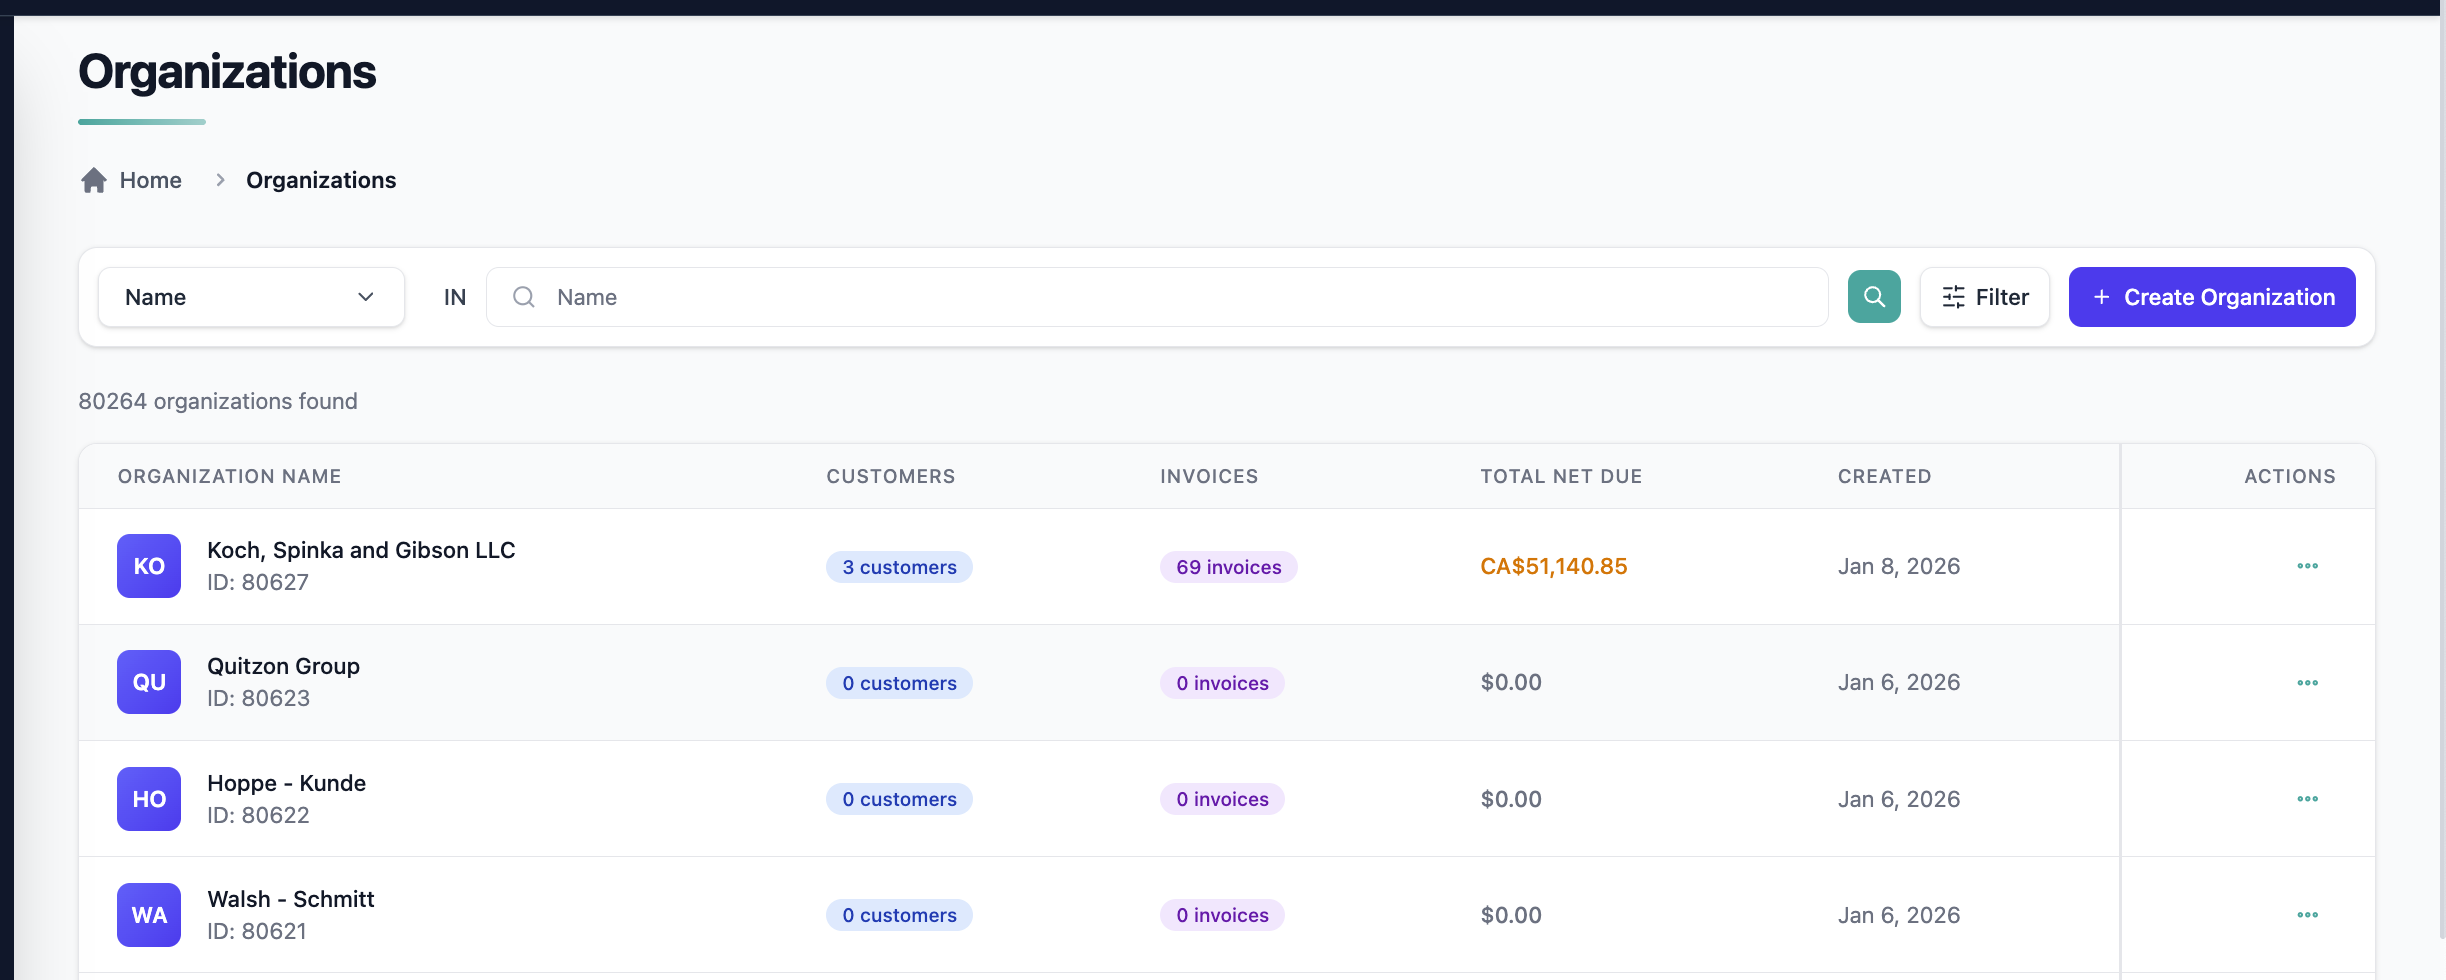
Task: Click Create Organization button
Action: [x=2211, y=297]
